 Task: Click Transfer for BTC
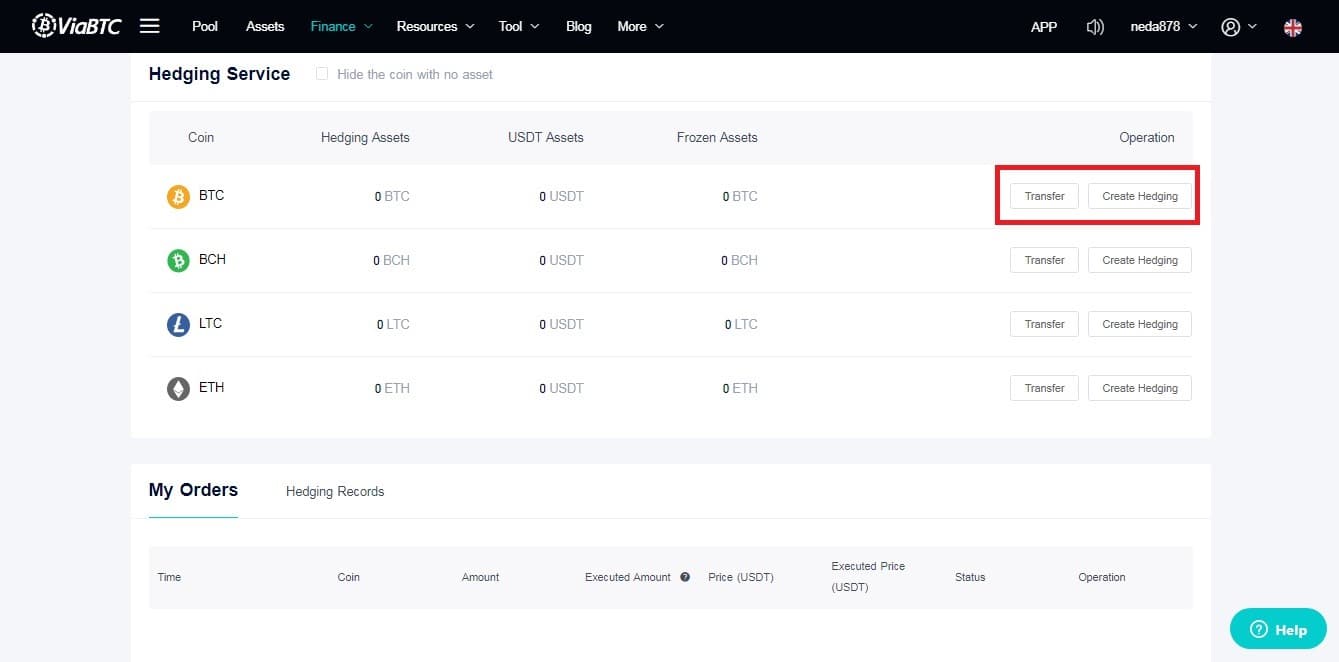tap(1044, 196)
